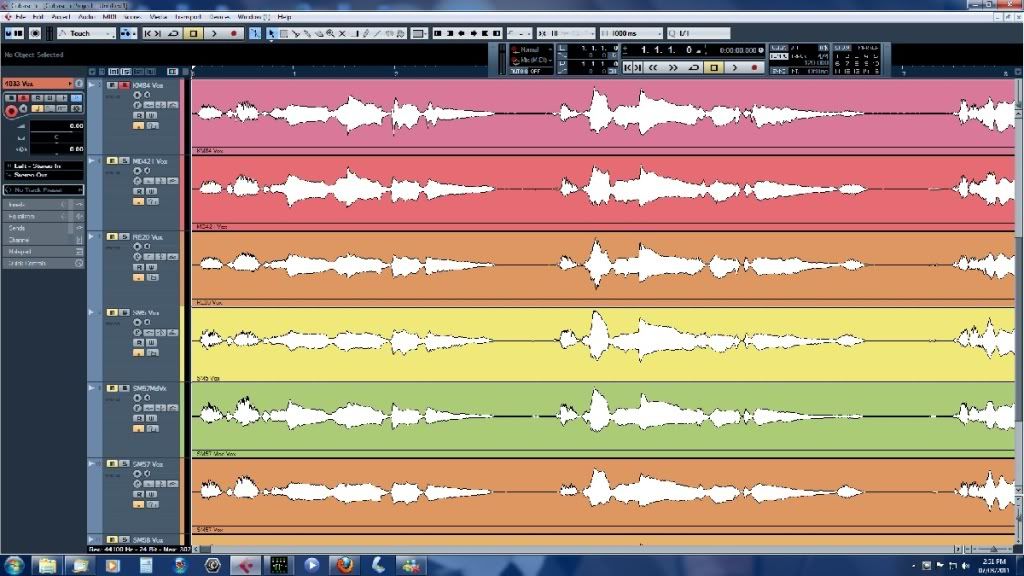
Task: Click edit channel settings on KM84 Vox
Action: 138,105
